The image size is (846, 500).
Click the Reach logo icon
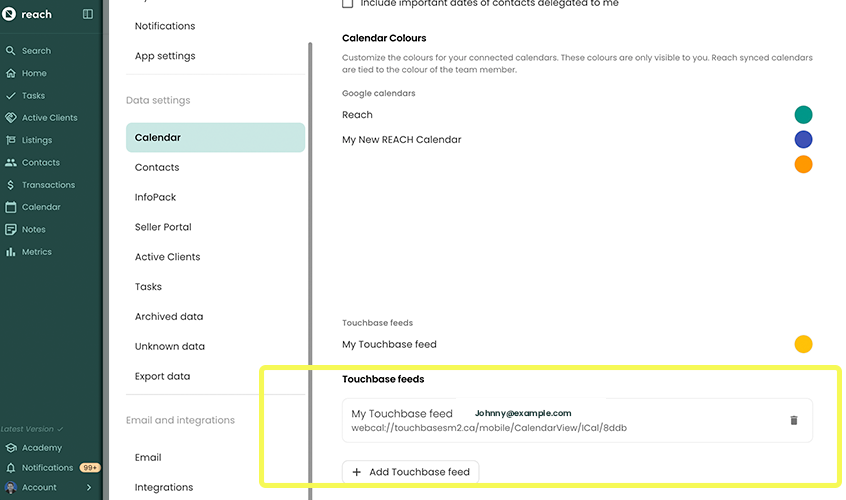(x=10, y=14)
